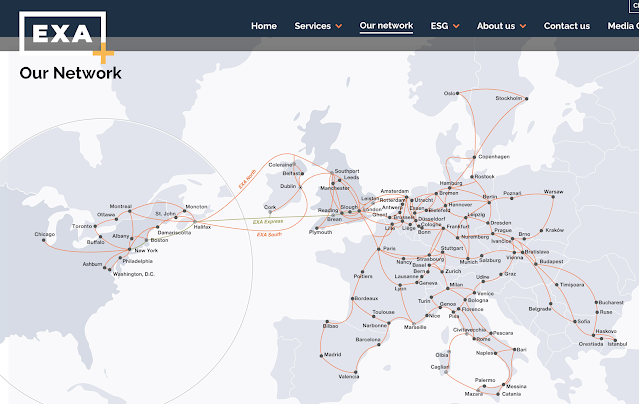Click the Bordeaux network node
This screenshot has width=639, height=404.
[x=353, y=298]
